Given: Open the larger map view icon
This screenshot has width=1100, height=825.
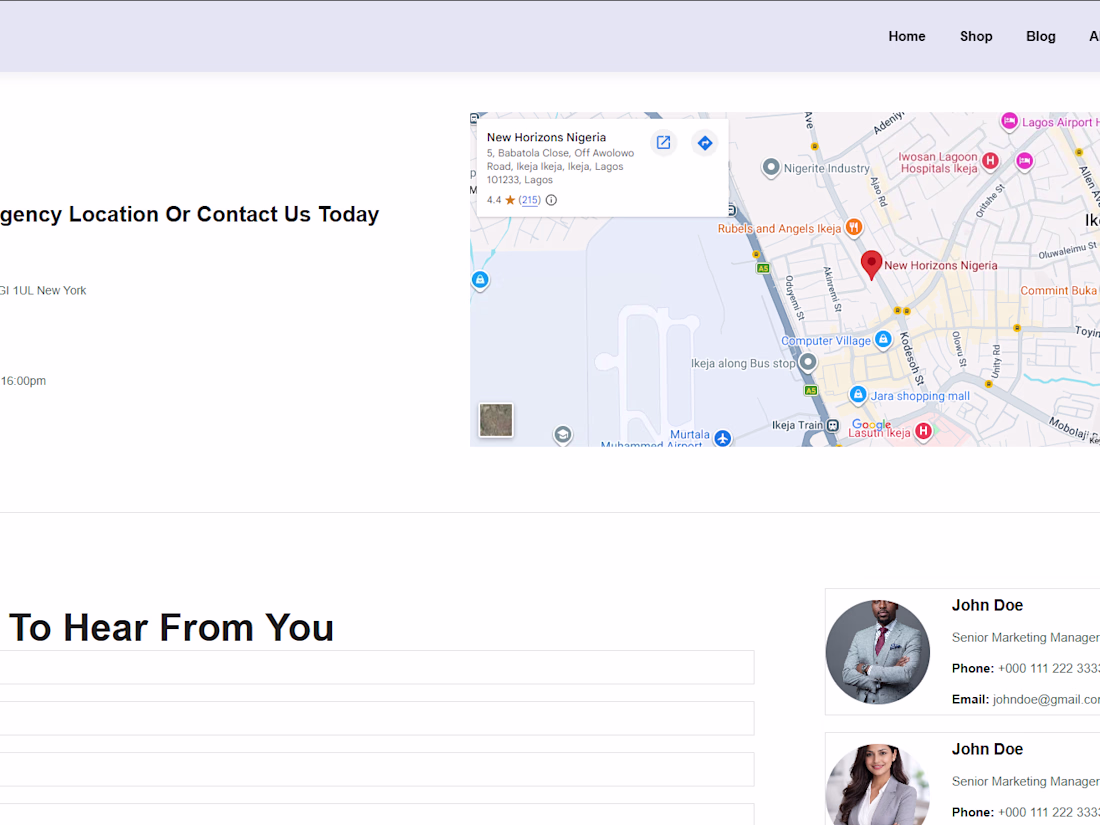Looking at the screenshot, I should [x=663, y=143].
